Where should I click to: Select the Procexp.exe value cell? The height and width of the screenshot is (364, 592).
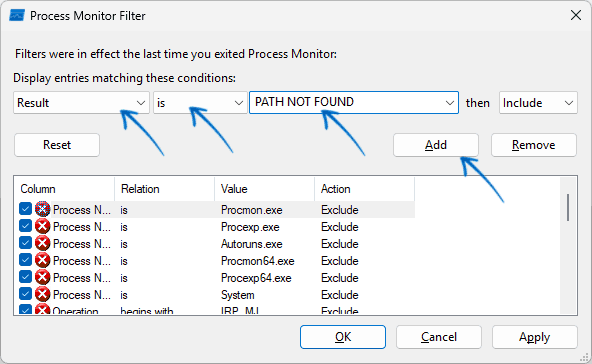point(250,227)
